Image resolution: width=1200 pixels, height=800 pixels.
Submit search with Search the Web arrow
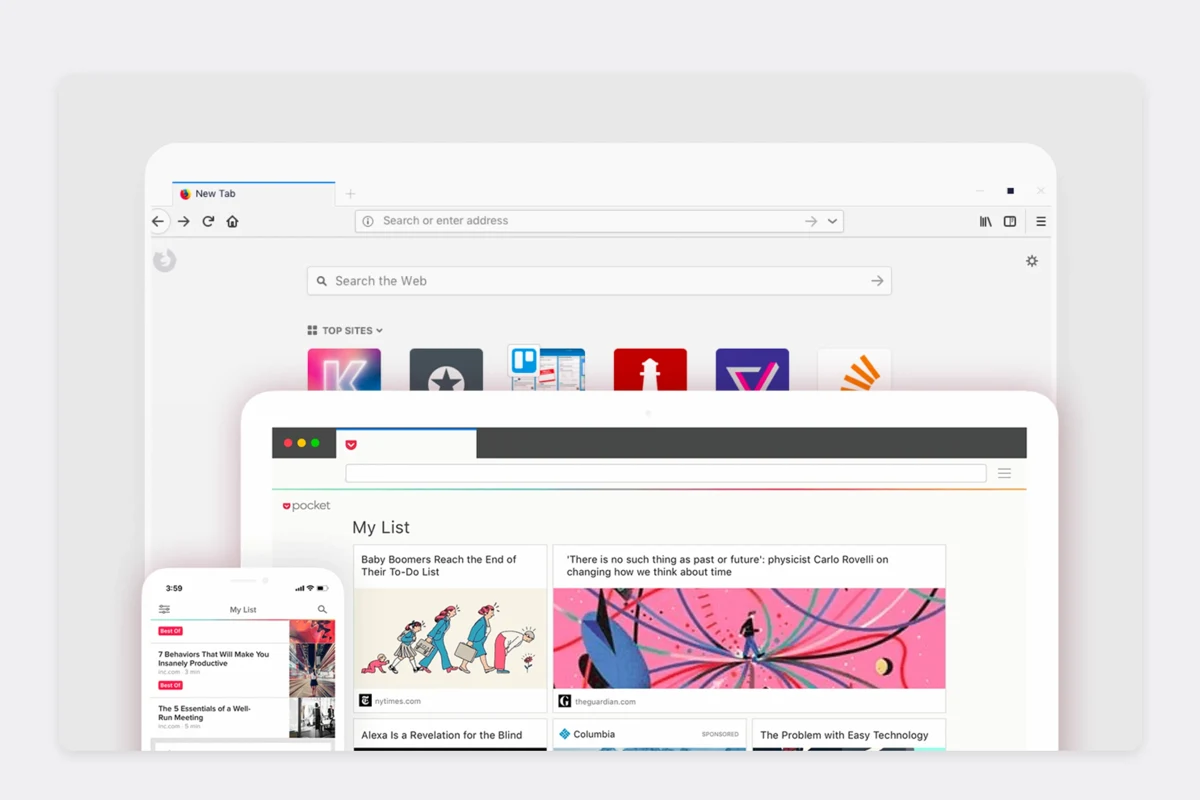[877, 281]
